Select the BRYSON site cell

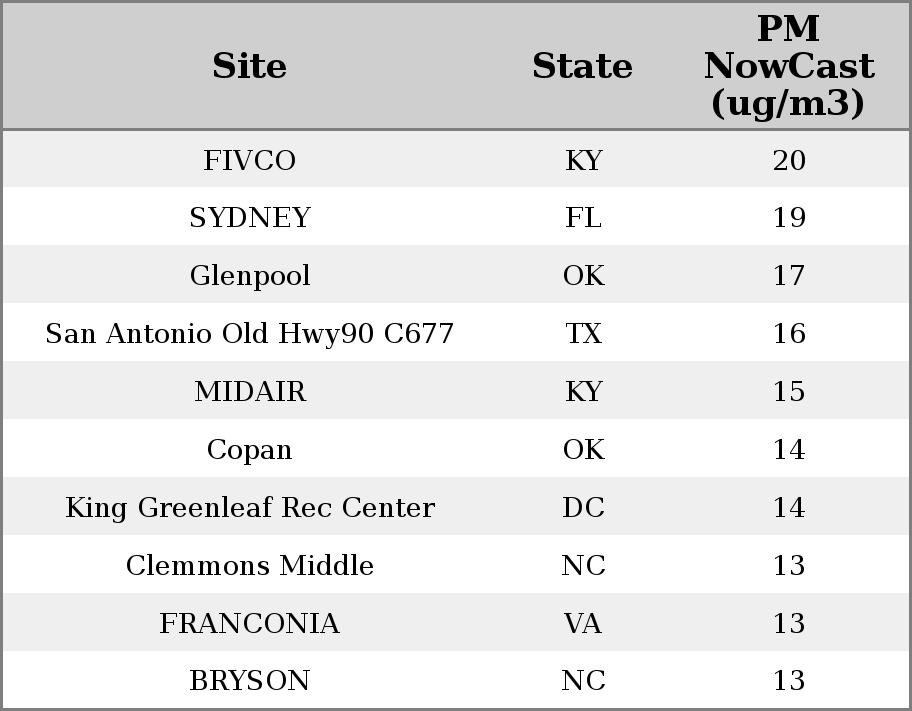pyautogui.click(x=250, y=681)
